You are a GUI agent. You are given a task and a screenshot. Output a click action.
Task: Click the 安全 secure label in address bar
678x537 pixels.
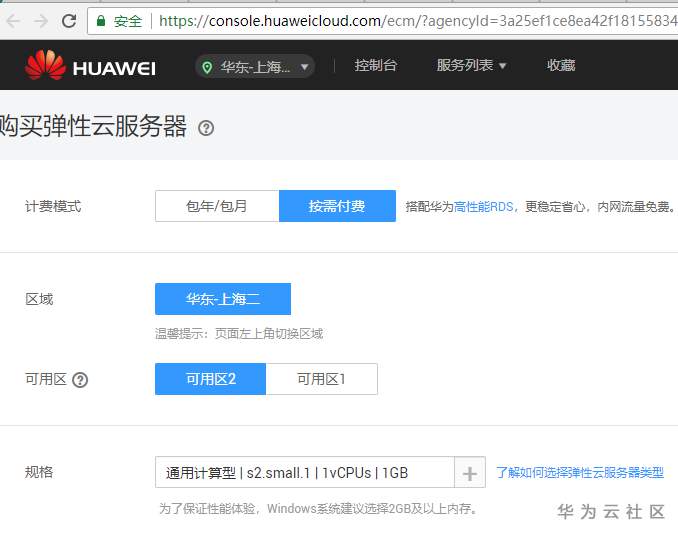point(128,21)
